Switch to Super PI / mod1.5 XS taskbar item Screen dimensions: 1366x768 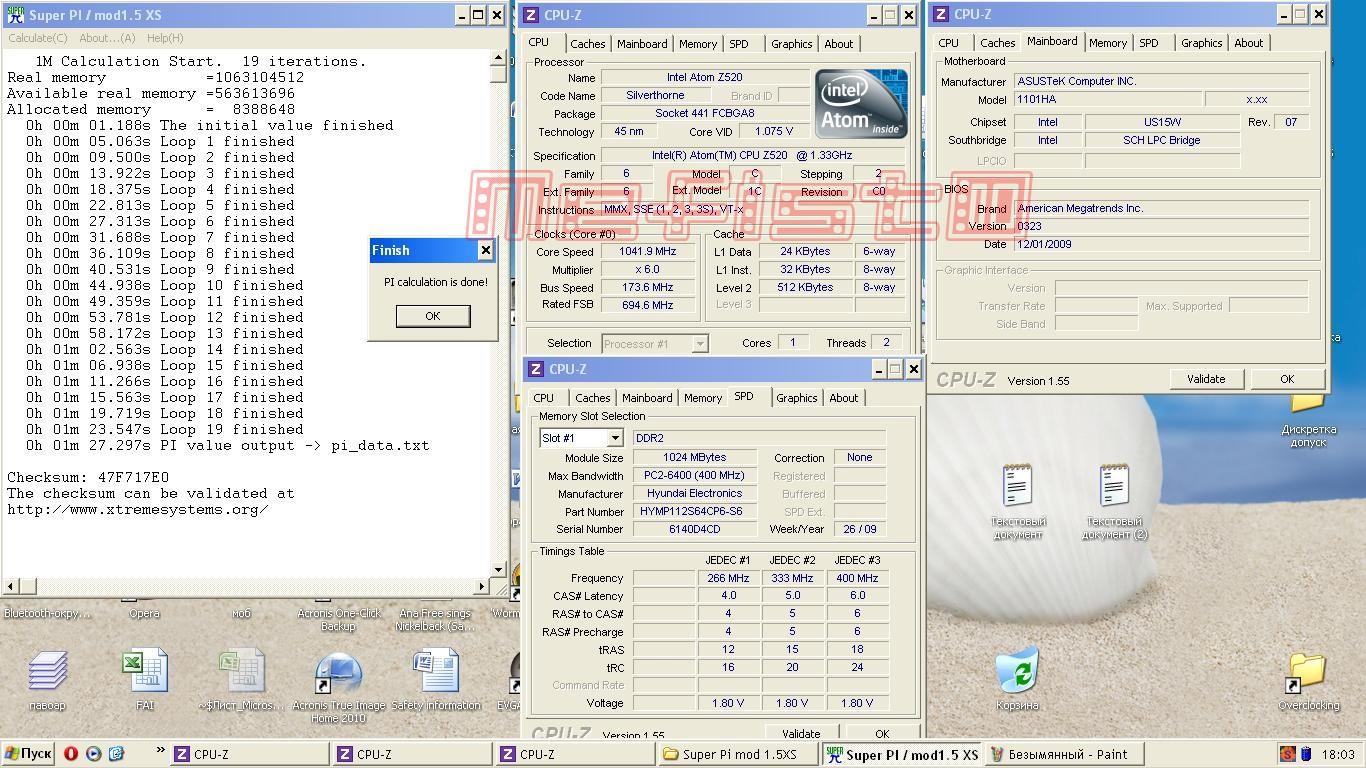click(x=902, y=755)
